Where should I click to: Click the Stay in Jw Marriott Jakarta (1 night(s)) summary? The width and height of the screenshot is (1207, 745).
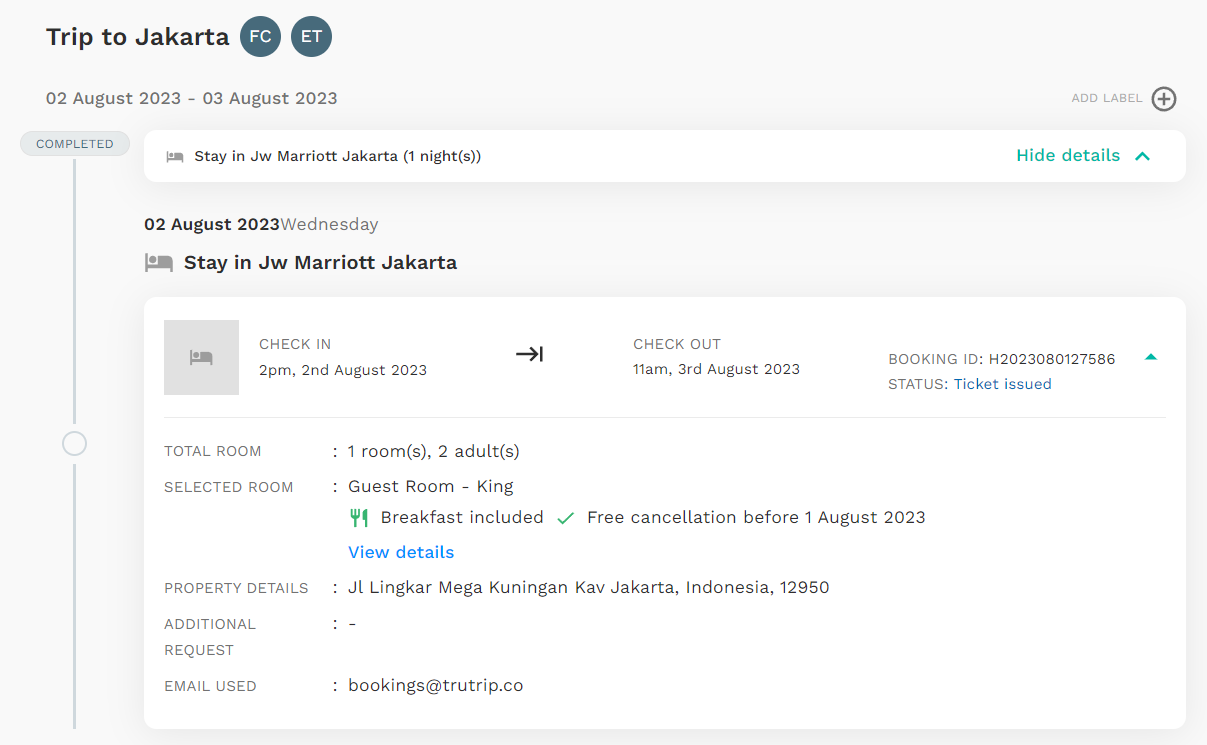point(338,156)
